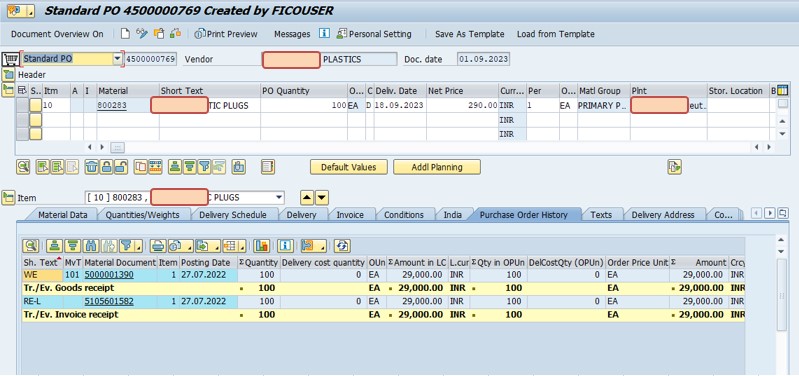The width and height of the screenshot is (799, 376).
Task: Click the trash can Delete item icon
Action: (92, 167)
